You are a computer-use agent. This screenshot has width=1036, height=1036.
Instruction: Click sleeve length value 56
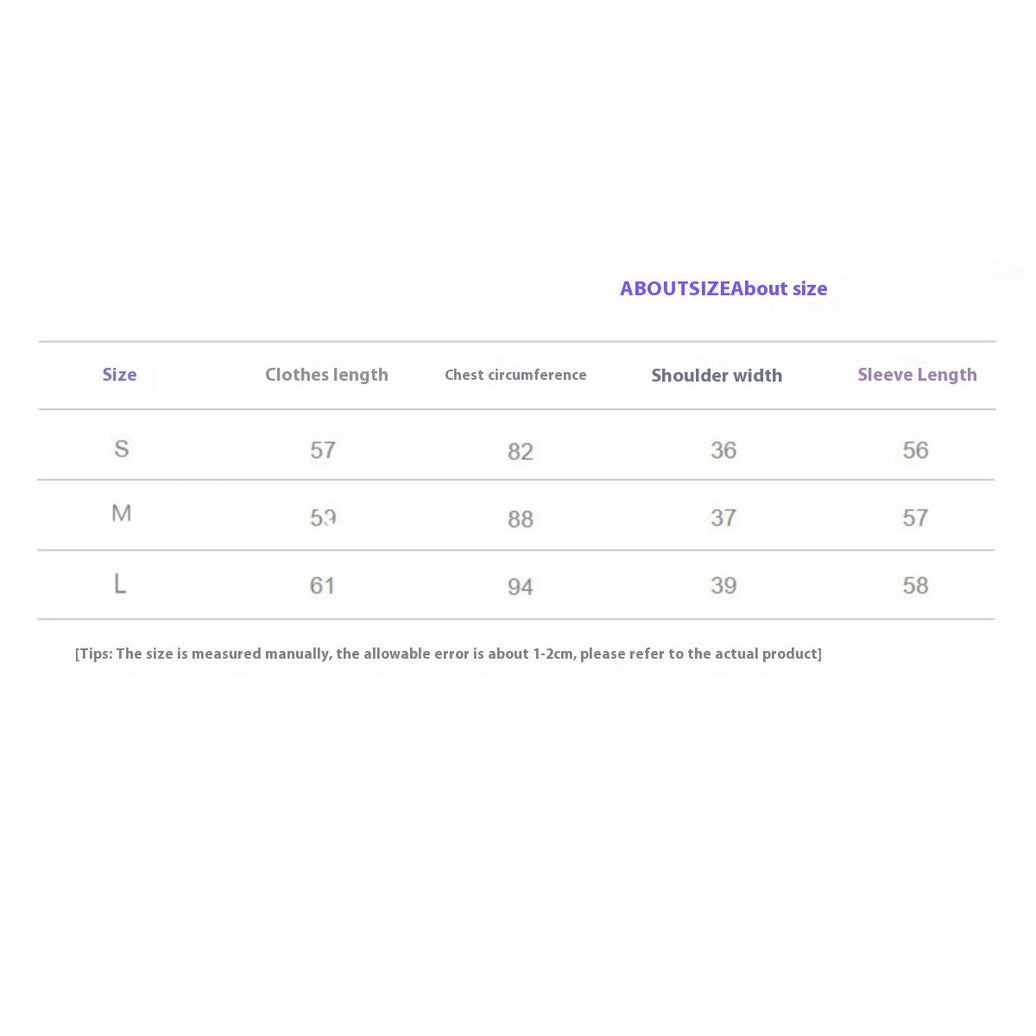click(916, 451)
